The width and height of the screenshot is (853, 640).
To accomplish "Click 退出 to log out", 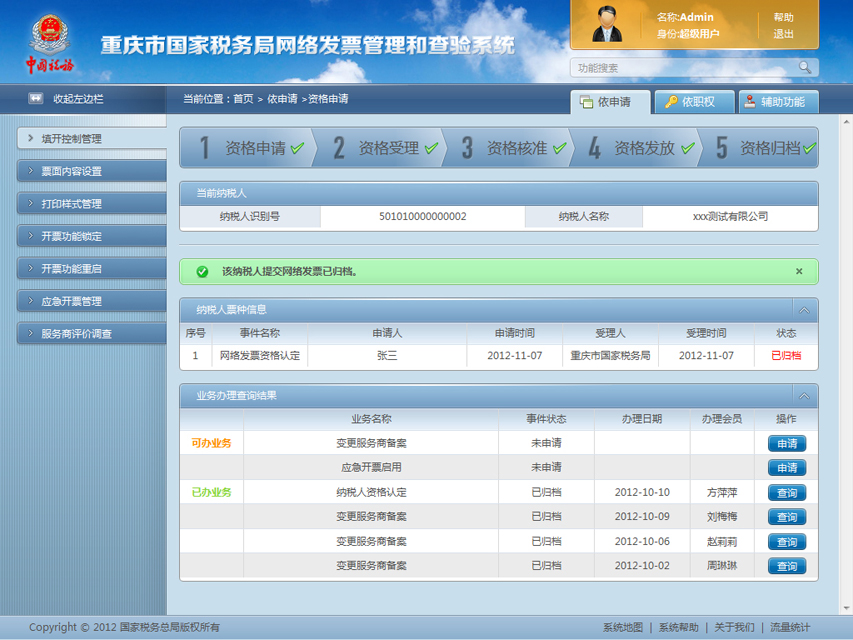I will 783,34.
